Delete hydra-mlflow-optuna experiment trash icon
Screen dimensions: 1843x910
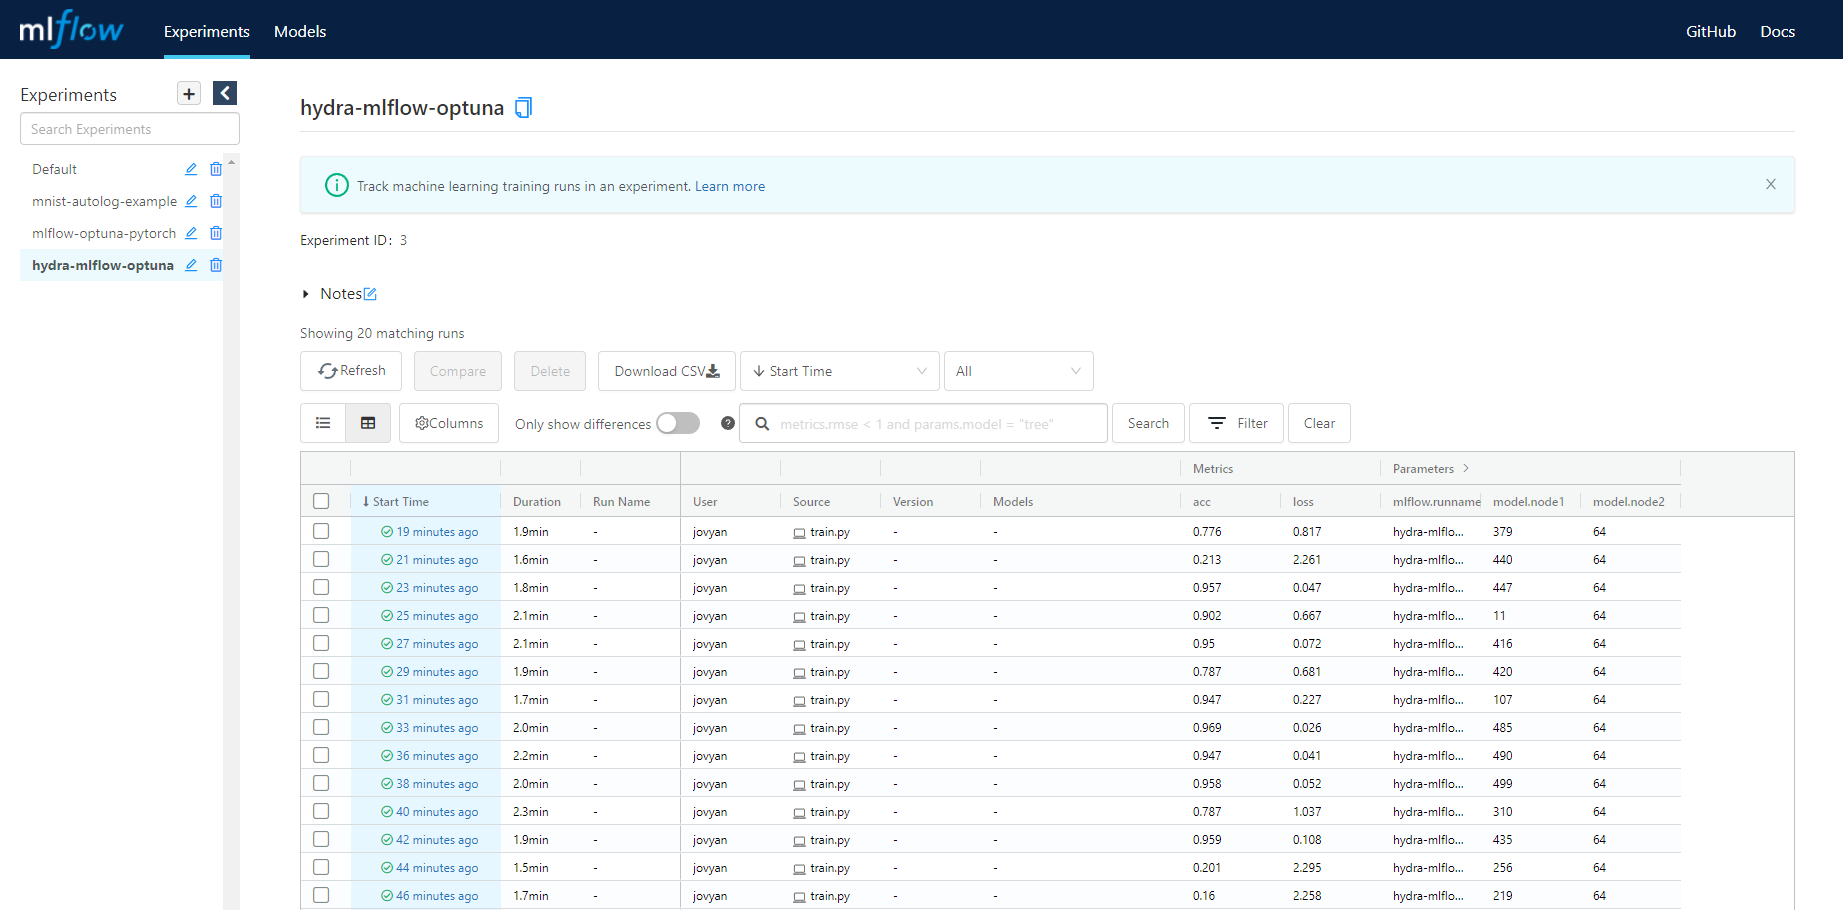click(x=216, y=265)
